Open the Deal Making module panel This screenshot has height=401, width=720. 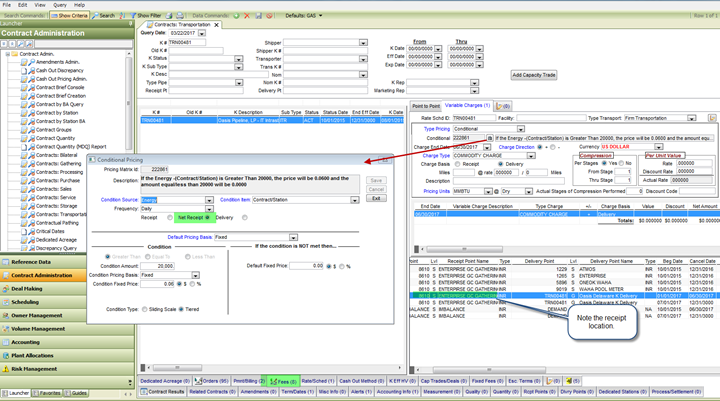[x=27, y=288]
